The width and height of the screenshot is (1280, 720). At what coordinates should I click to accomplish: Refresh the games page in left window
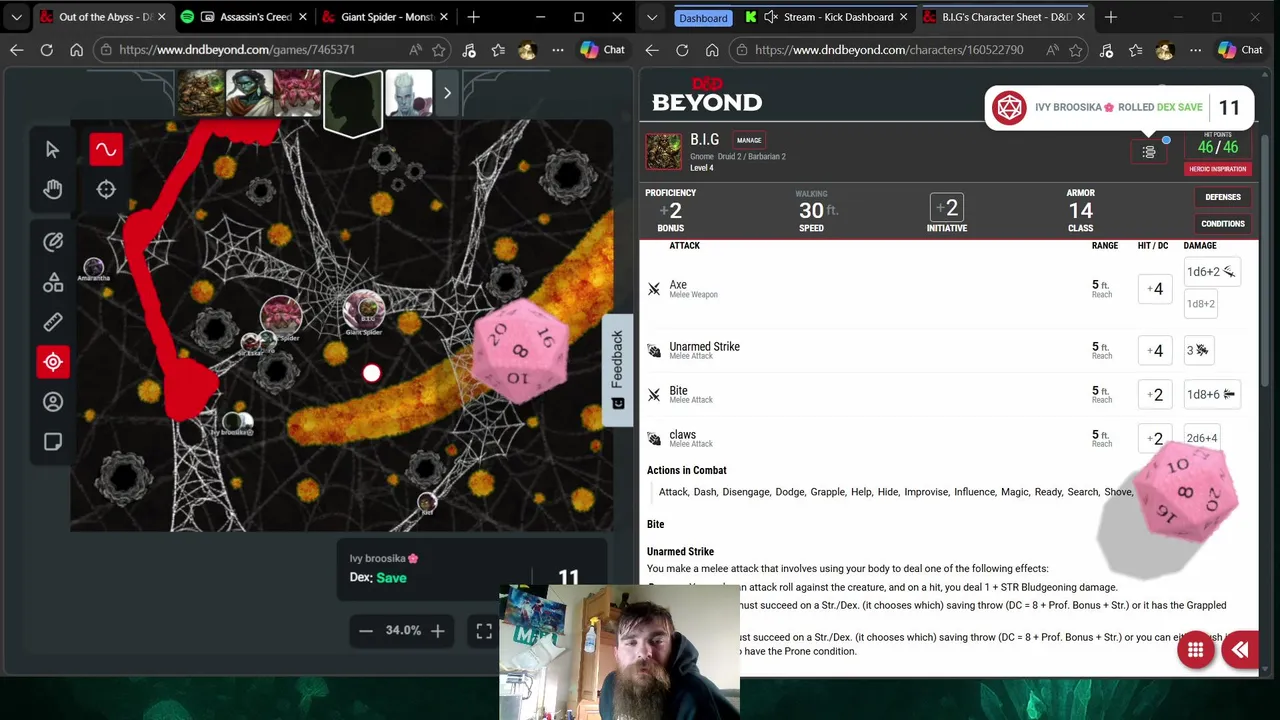point(47,50)
